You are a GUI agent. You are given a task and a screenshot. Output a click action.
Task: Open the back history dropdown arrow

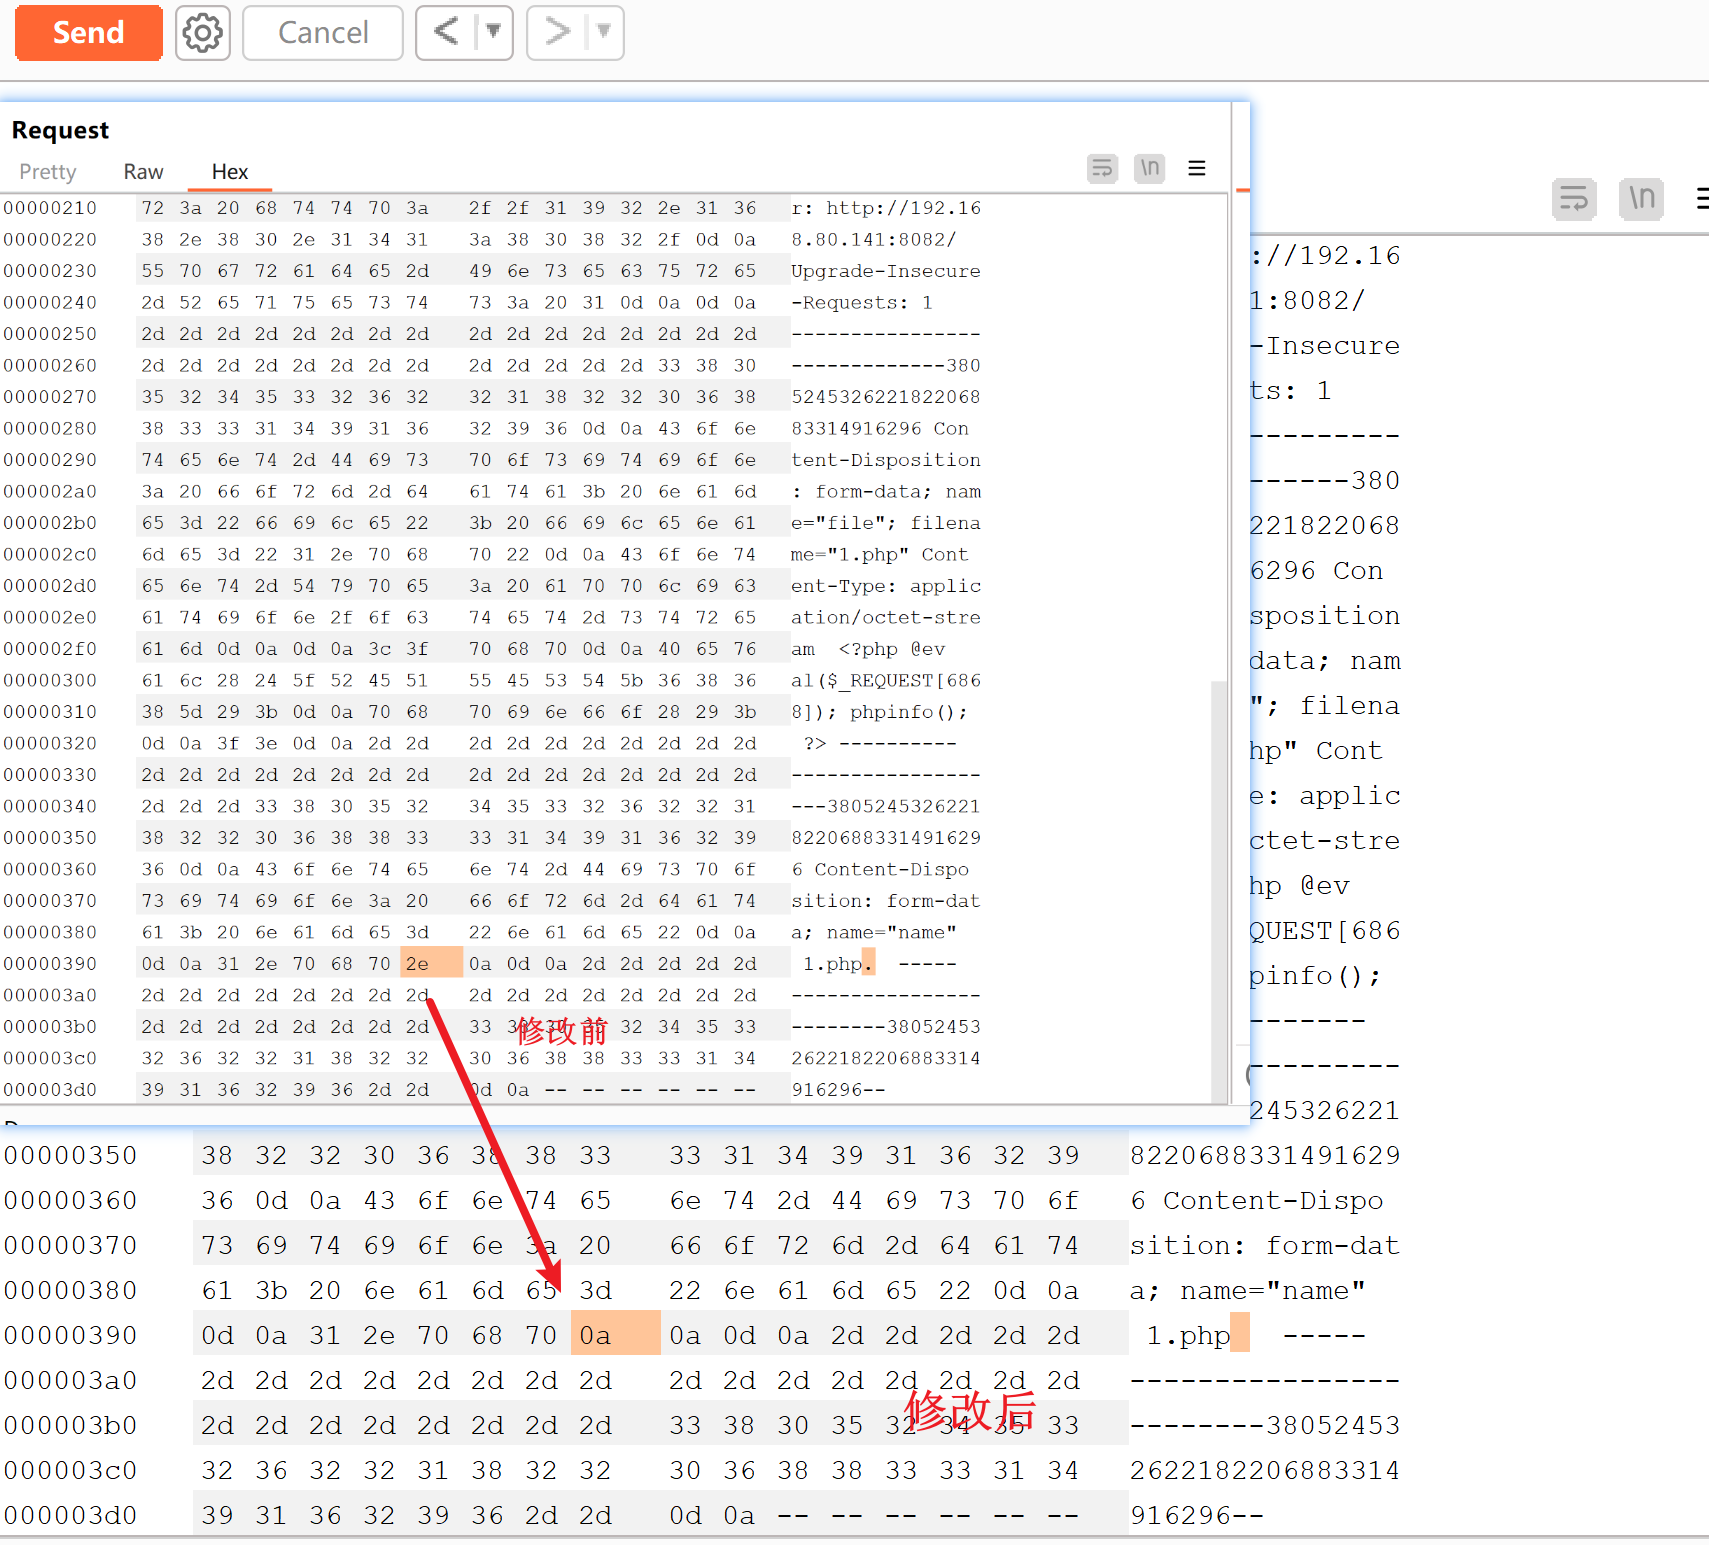tap(493, 33)
